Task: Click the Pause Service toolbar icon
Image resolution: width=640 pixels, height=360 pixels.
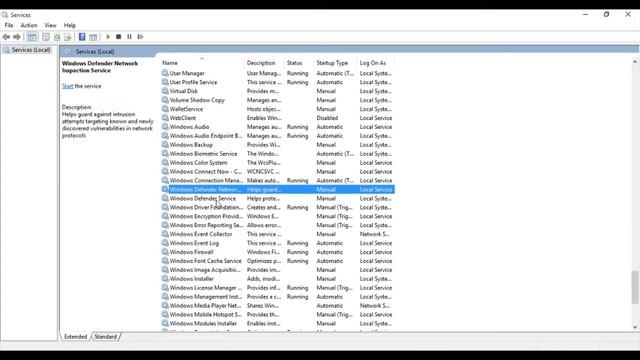Action: click(x=129, y=37)
